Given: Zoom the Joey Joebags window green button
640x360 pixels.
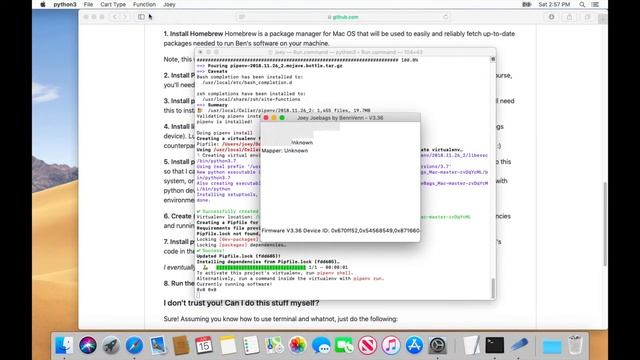Looking at the screenshot, I should pyautogui.click(x=282, y=118).
